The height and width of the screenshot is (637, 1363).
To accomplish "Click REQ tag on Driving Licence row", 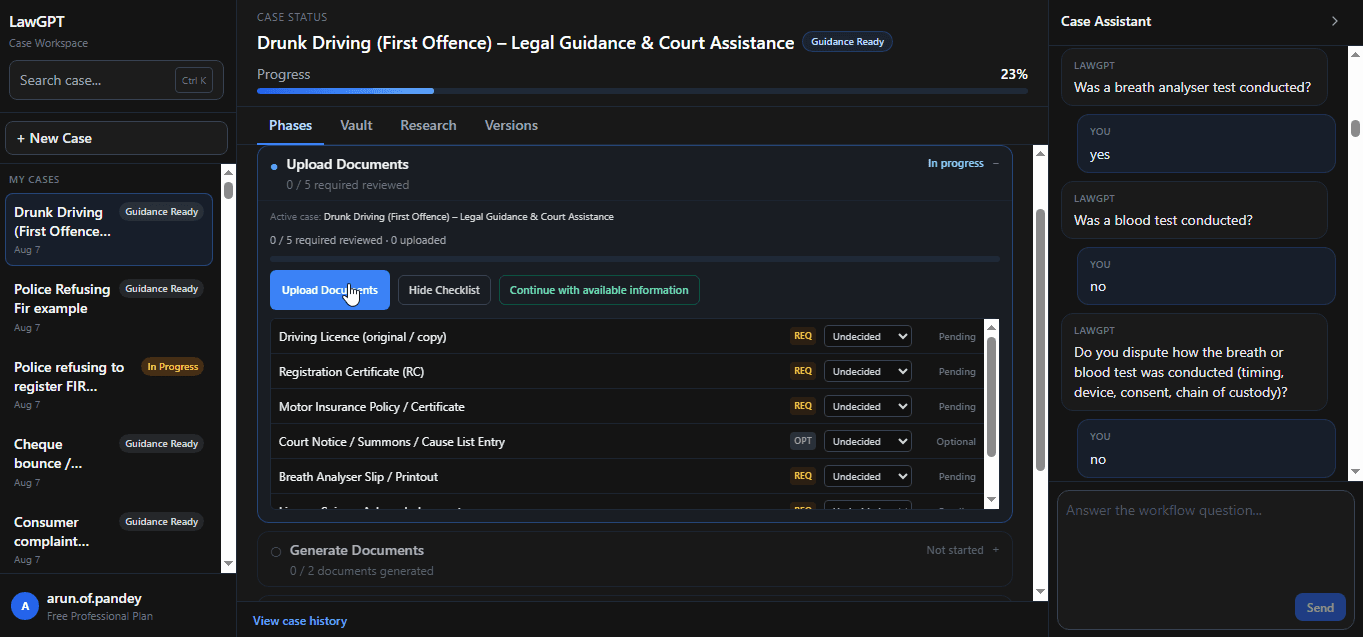I will pyautogui.click(x=803, y=336).
